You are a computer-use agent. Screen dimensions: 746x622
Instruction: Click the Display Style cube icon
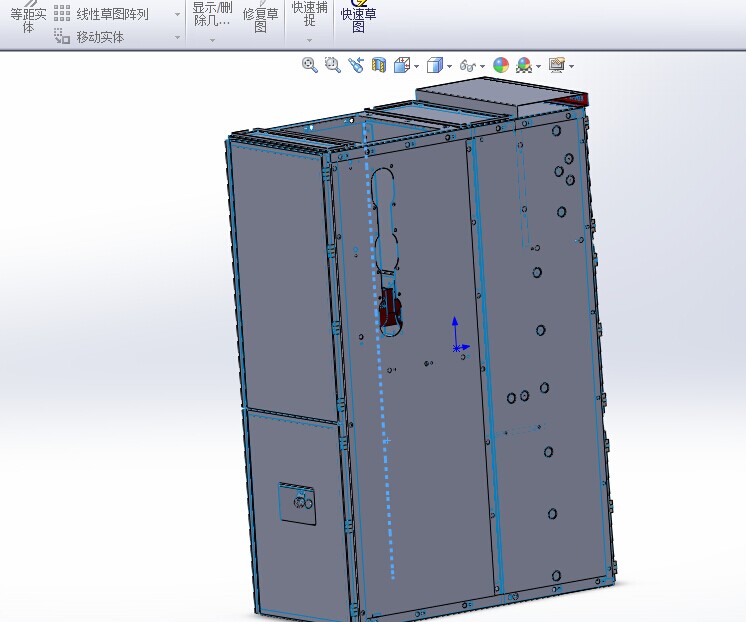434,65
